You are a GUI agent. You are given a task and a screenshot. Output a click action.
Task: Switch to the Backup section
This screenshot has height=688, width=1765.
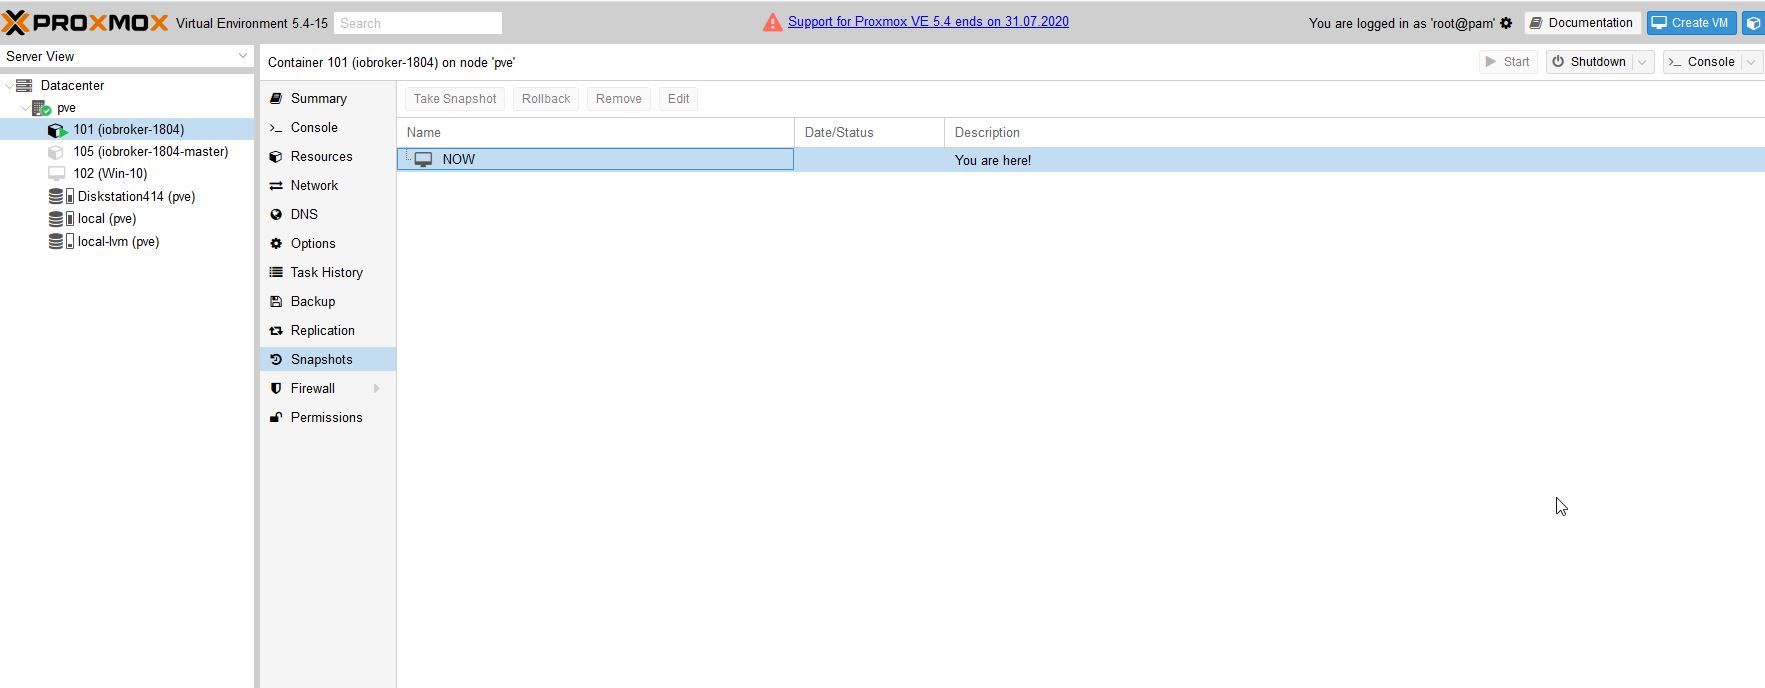[x=328, y=302]
